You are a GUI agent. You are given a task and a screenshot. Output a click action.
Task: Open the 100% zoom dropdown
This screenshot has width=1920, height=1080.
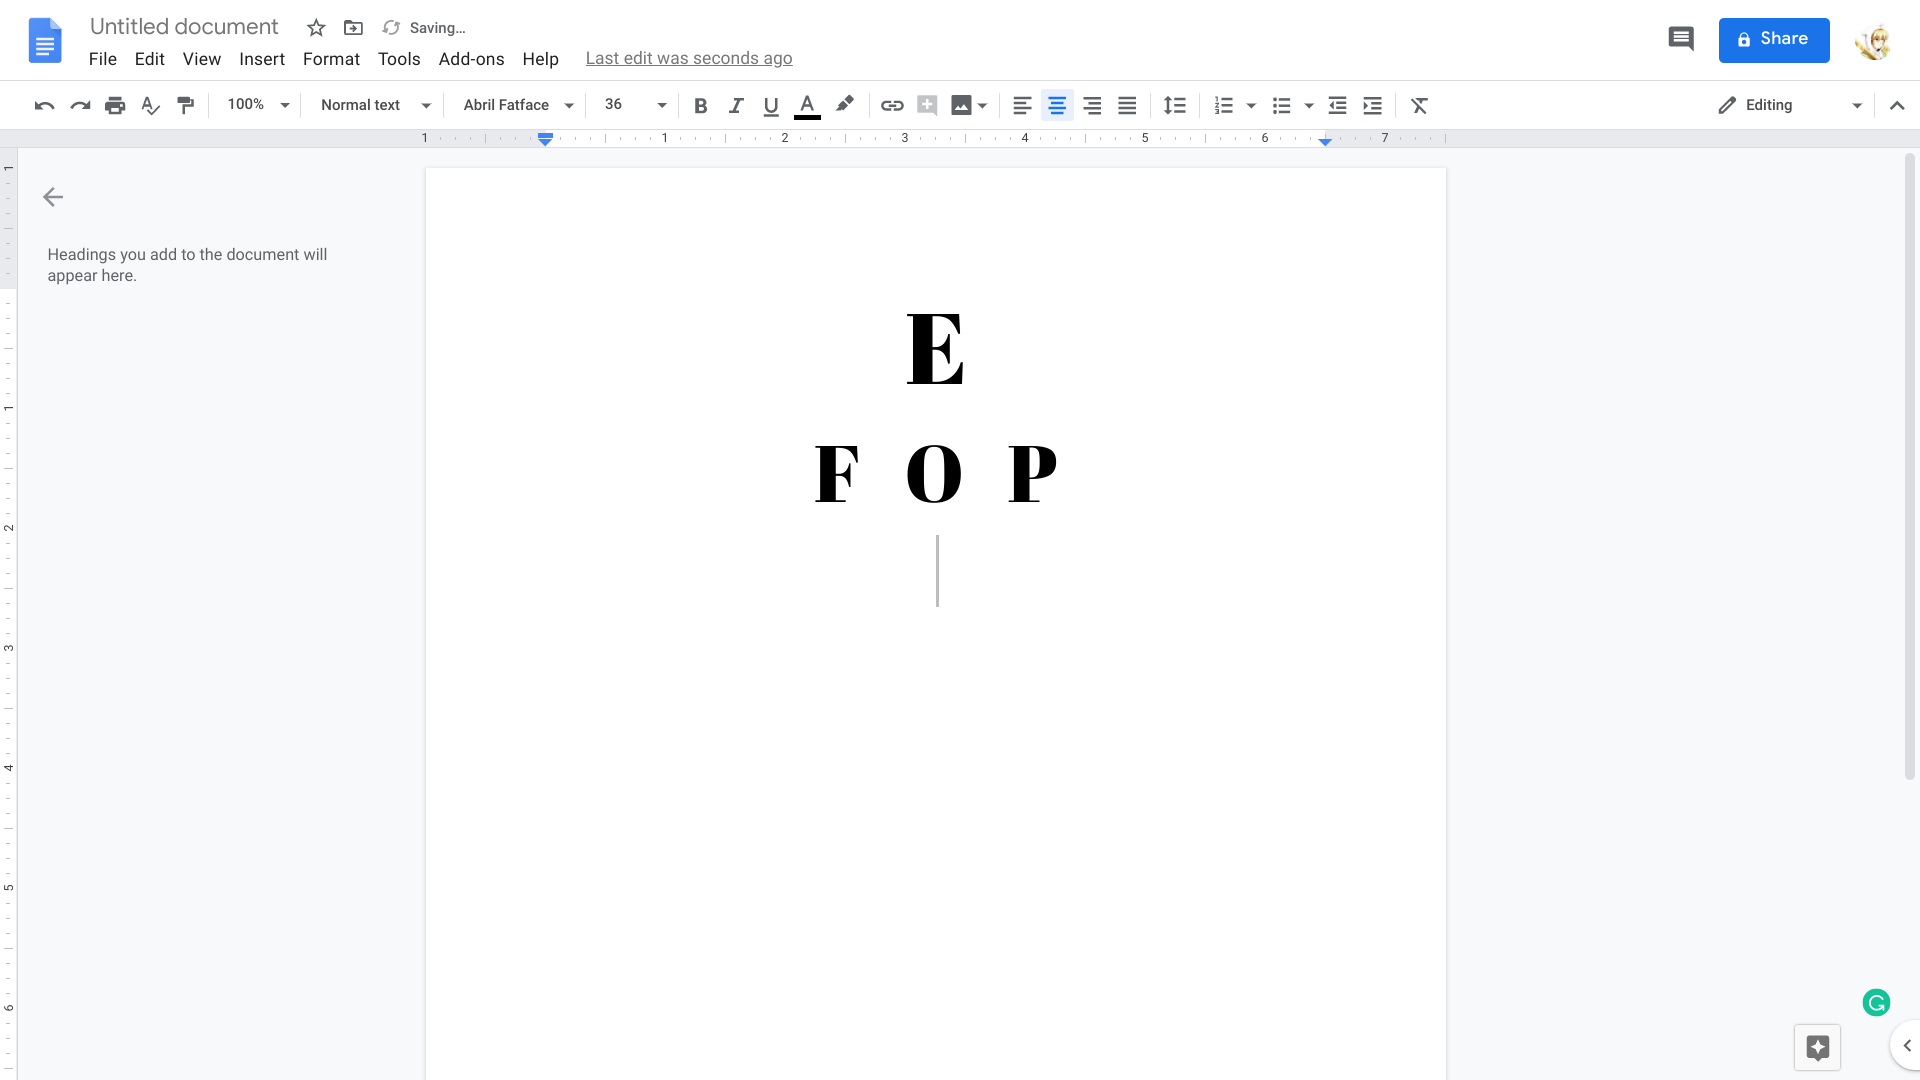[x=257, y=105]
